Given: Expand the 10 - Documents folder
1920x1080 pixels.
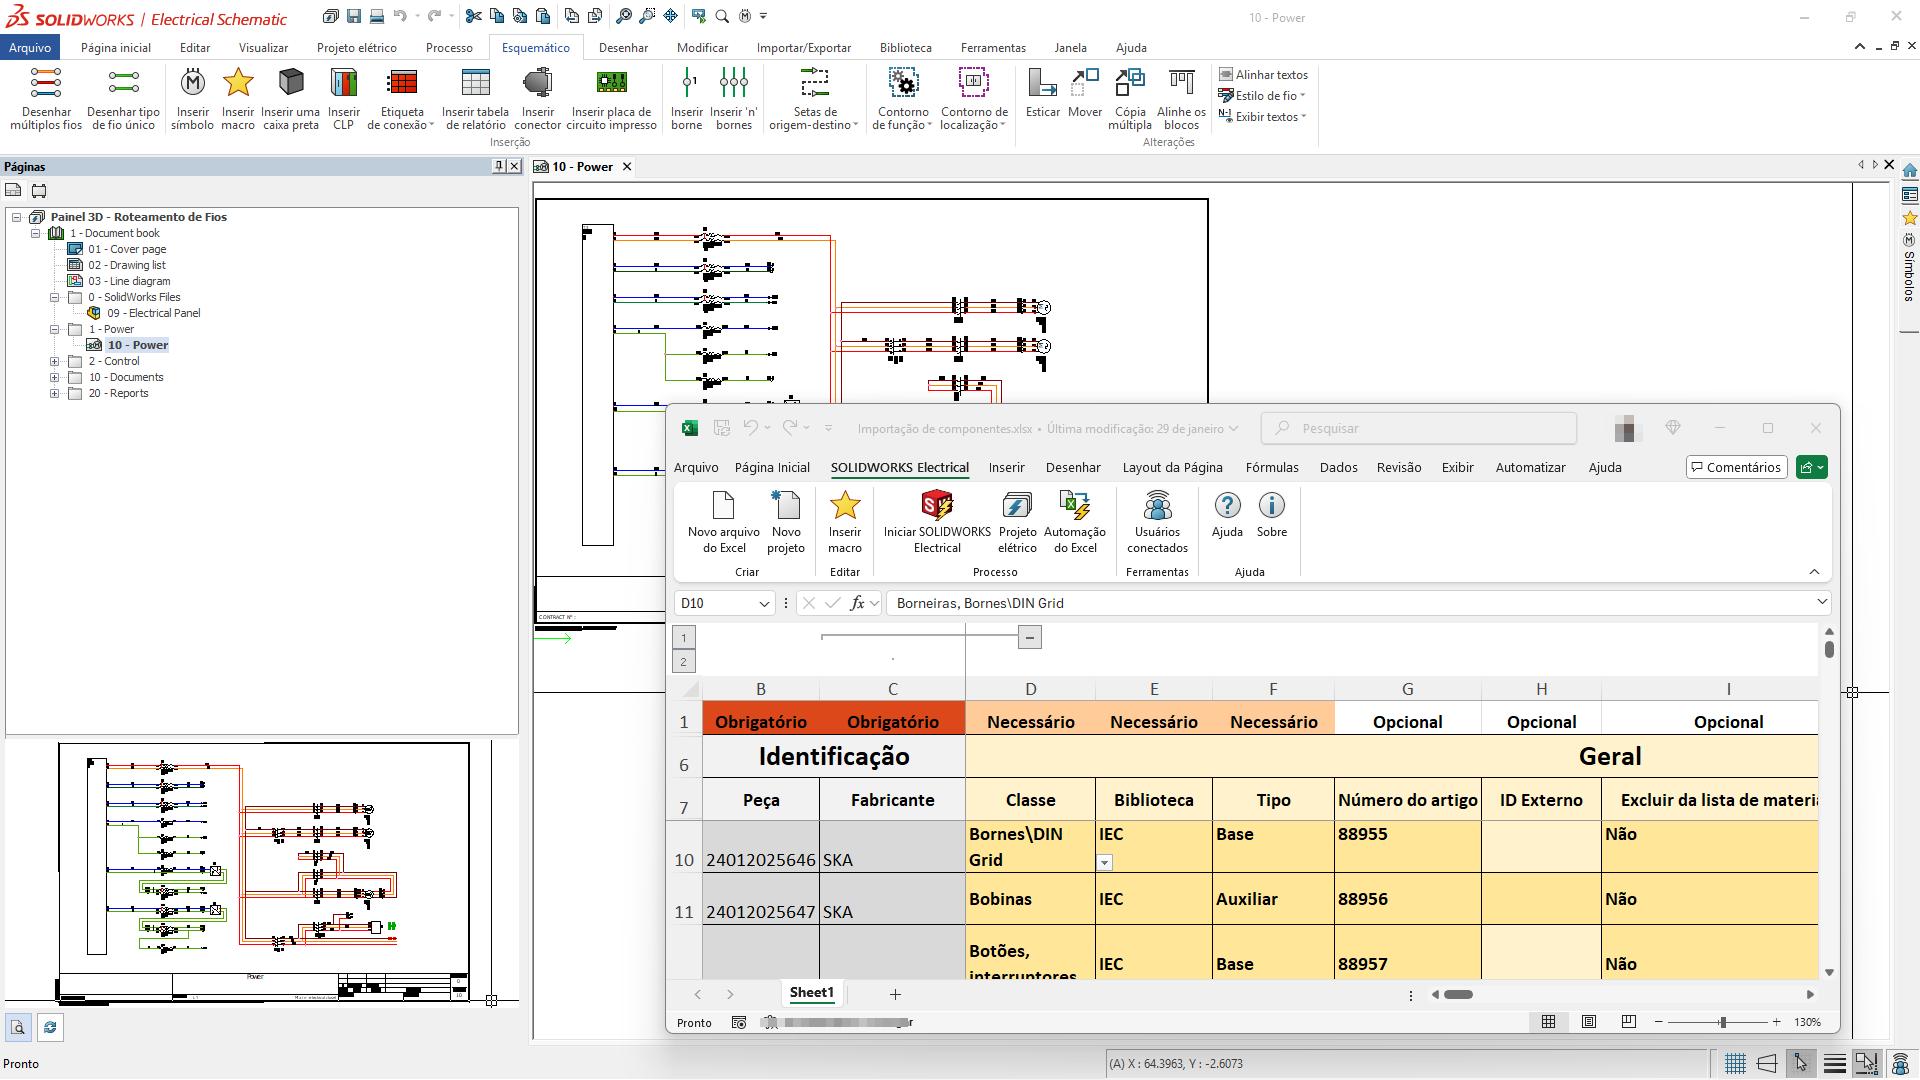Looking at the screenshot, I should (x=55, y=377).
